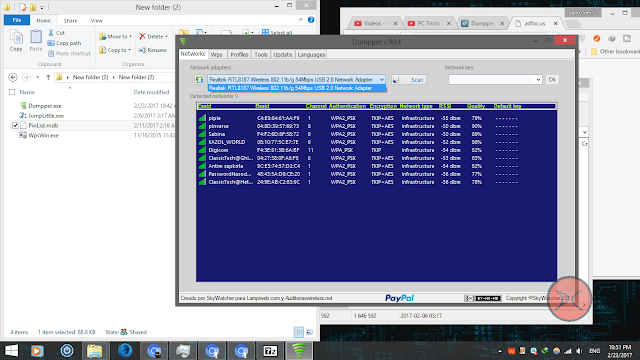This screenshot has width=640, height=360.
Task: Click signal icon beside PasswordNasod network
Action: pos(202,174)
